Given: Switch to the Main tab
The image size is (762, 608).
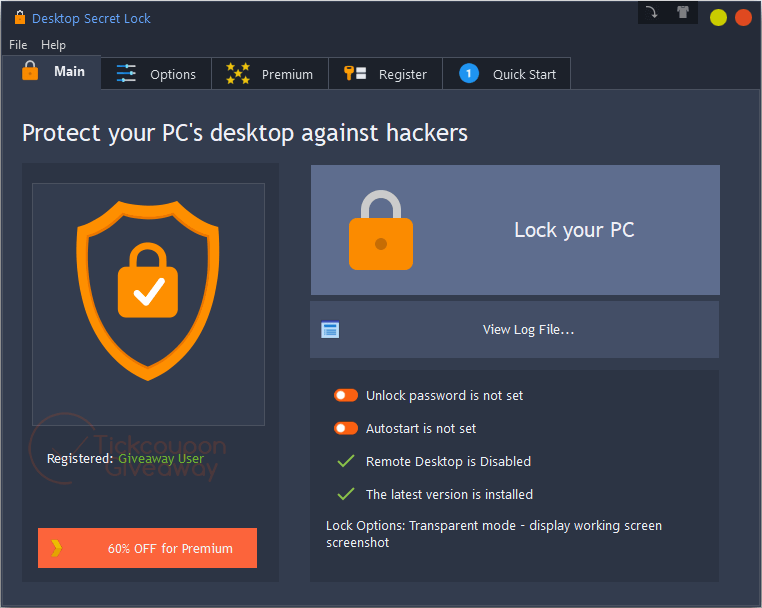Looking at the screenshot, I should coord(52,72).
